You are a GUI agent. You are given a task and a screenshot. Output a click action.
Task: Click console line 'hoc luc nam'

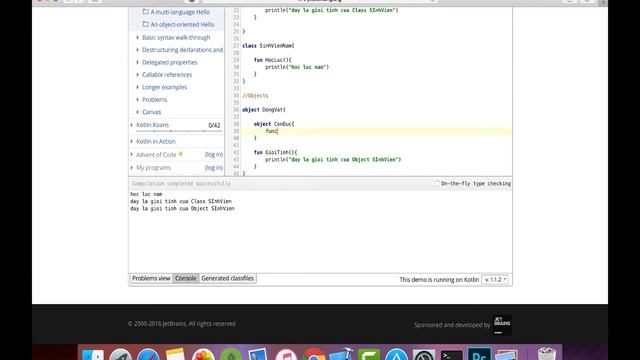pyautogui.click(x=146, y=194)
